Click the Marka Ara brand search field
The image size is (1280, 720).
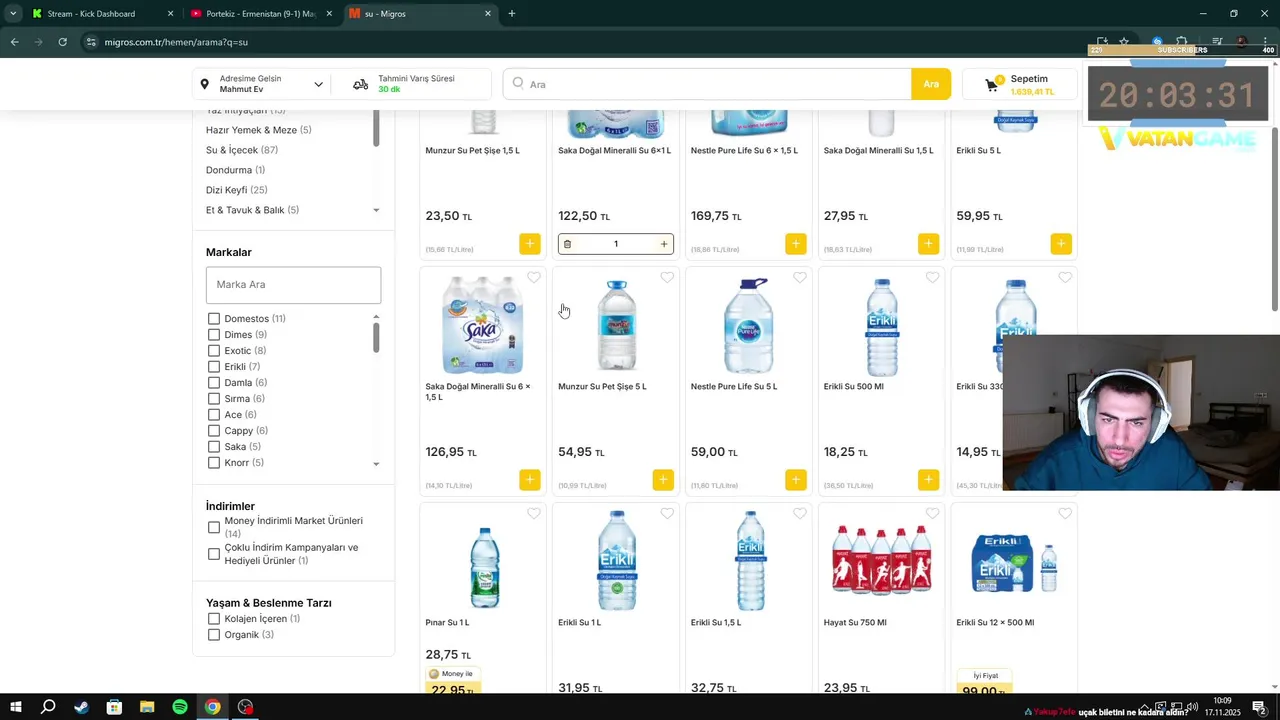[x=293, y=285]
